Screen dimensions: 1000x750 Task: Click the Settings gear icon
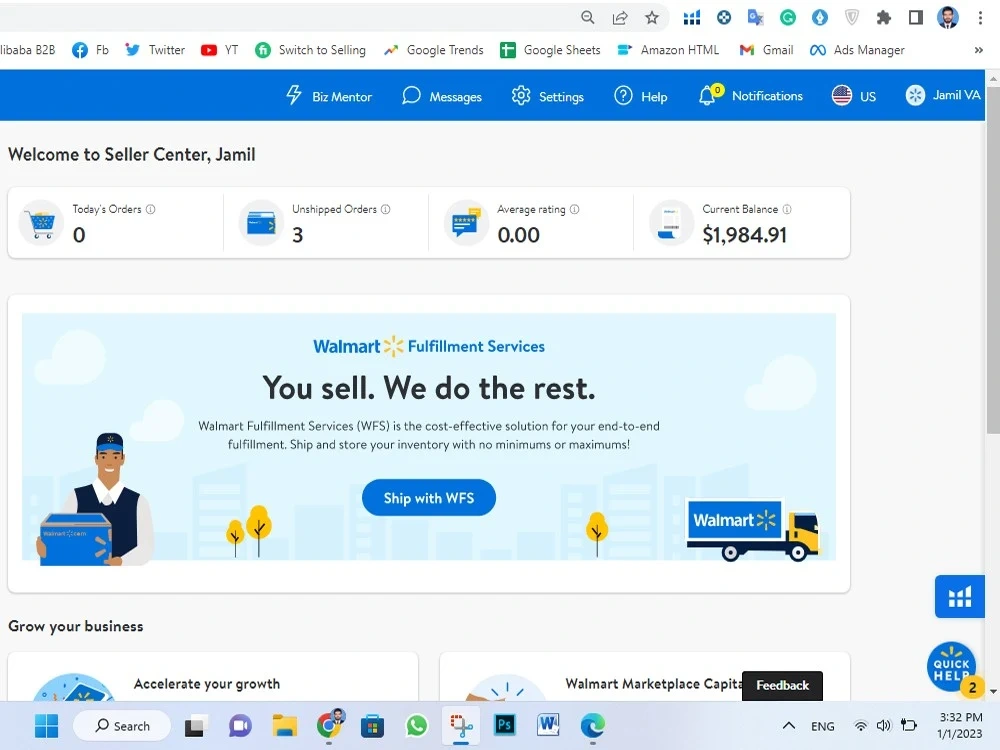521,96
